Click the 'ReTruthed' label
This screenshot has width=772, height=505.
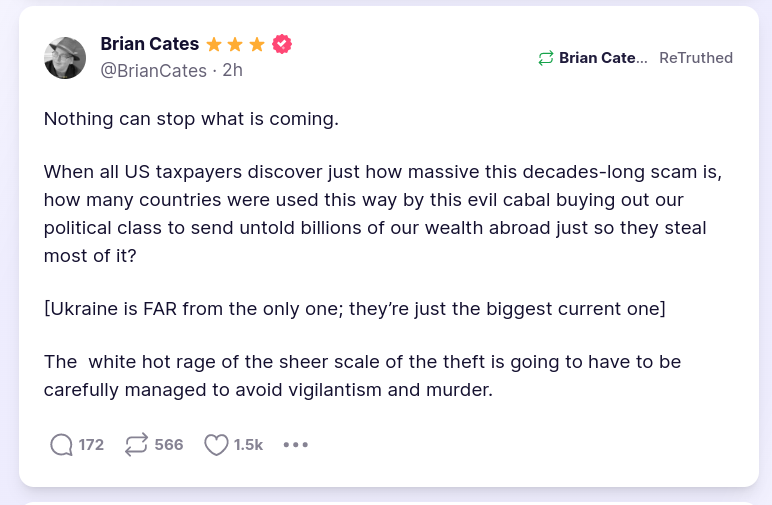click(x=696, y=58)
